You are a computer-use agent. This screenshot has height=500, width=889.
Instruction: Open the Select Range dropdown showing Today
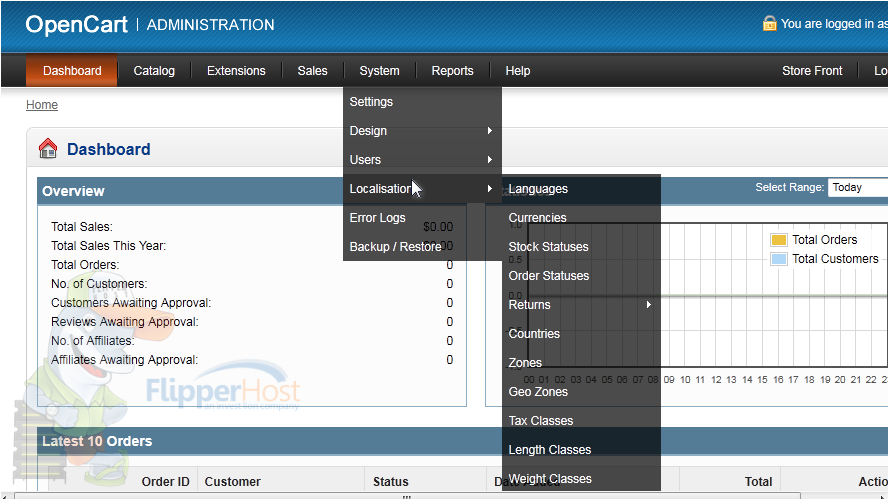[x=858, y=188]
